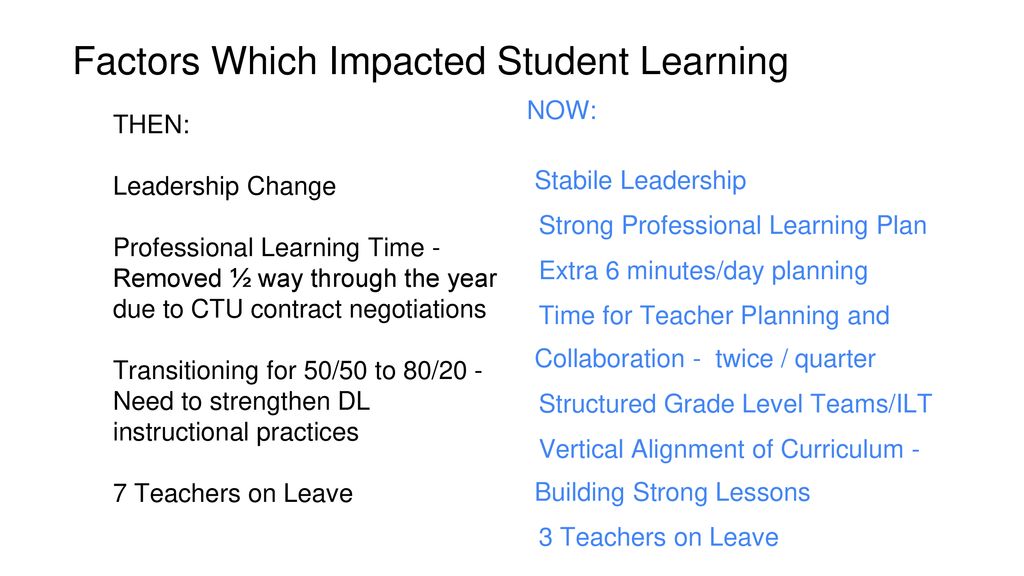Select Strong Professional Learning Plan text

click(x=733, y=225)
